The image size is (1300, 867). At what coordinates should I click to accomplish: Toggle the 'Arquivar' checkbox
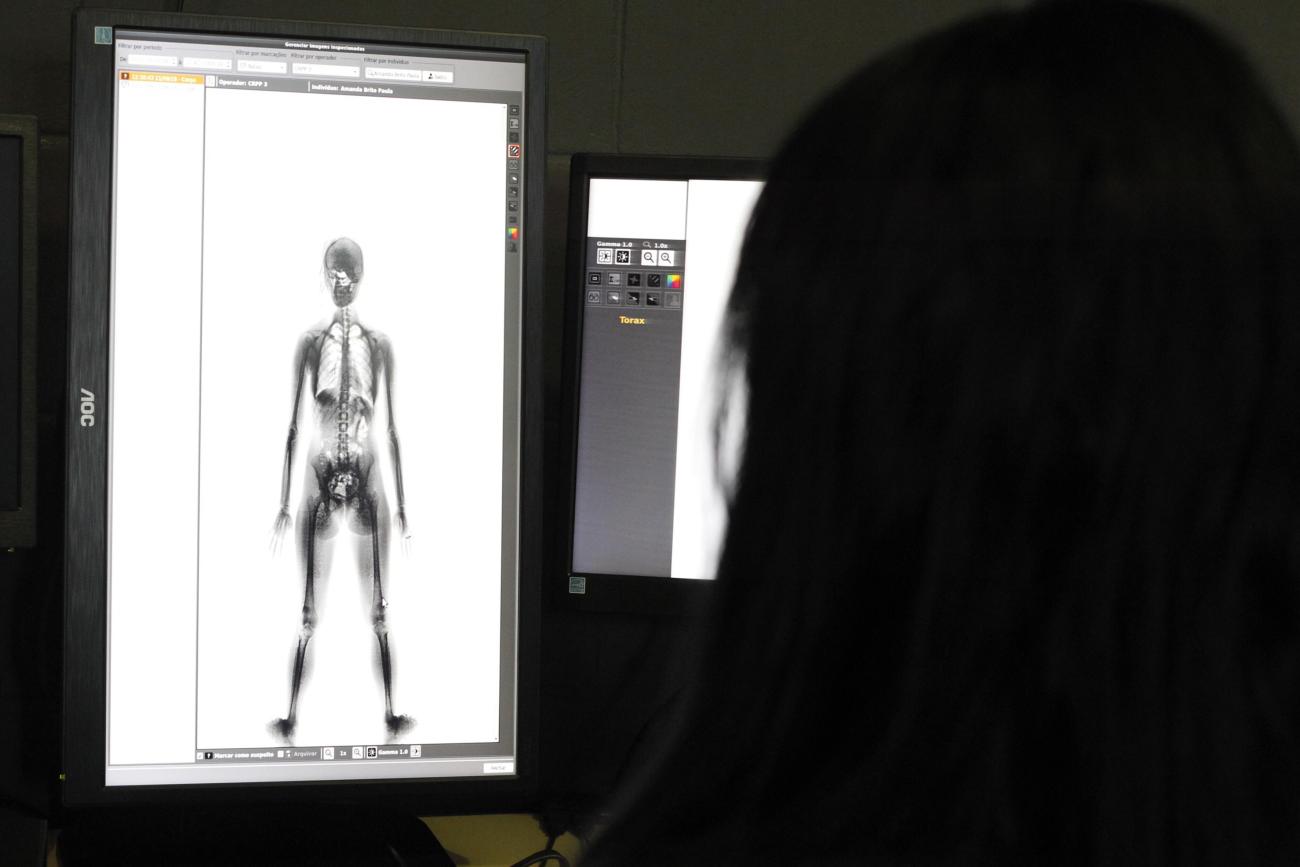click(281, 754)
